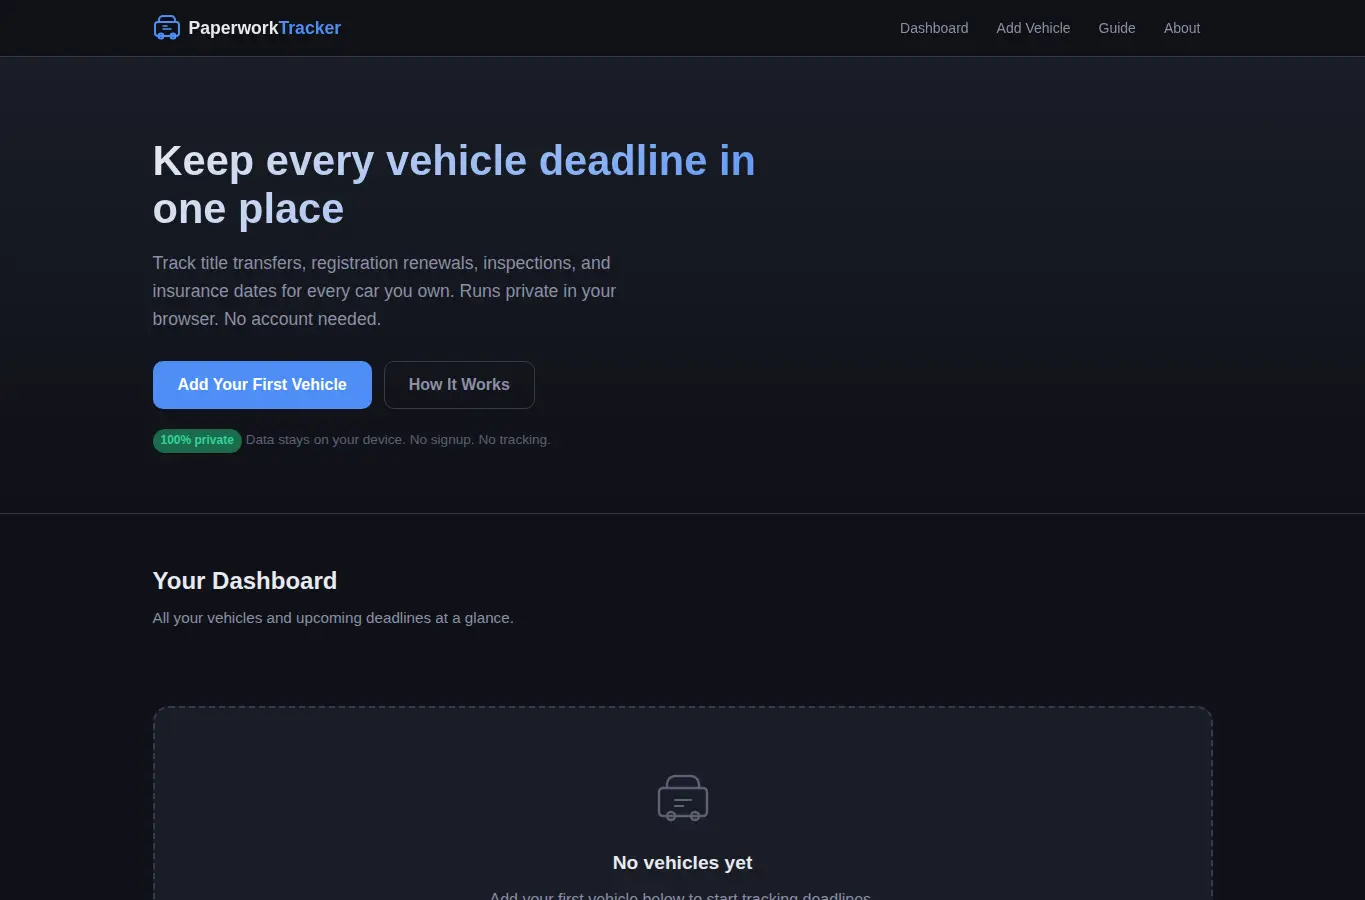Click the 'Track title transfers' description paragraph

[x=384, y=291]
